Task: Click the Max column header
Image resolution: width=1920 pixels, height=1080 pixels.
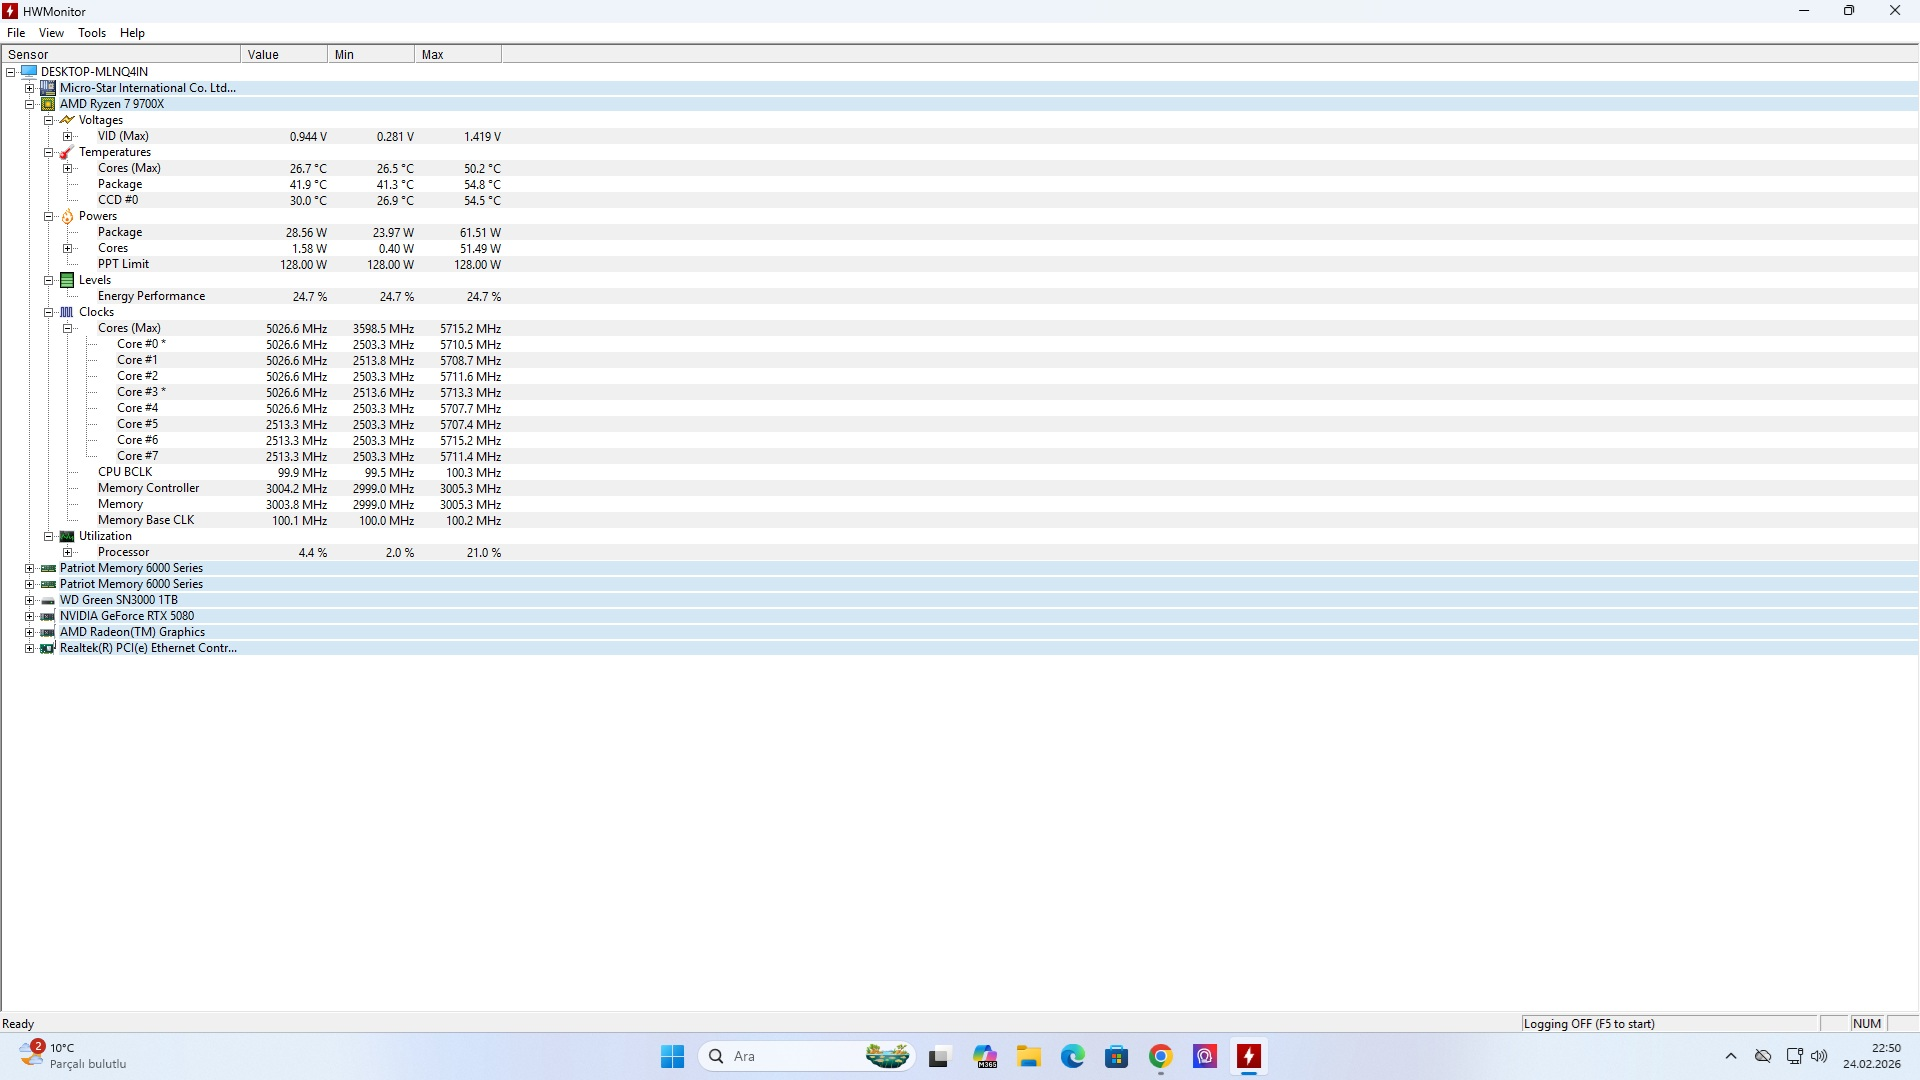Action: click(x=458, y=54)
